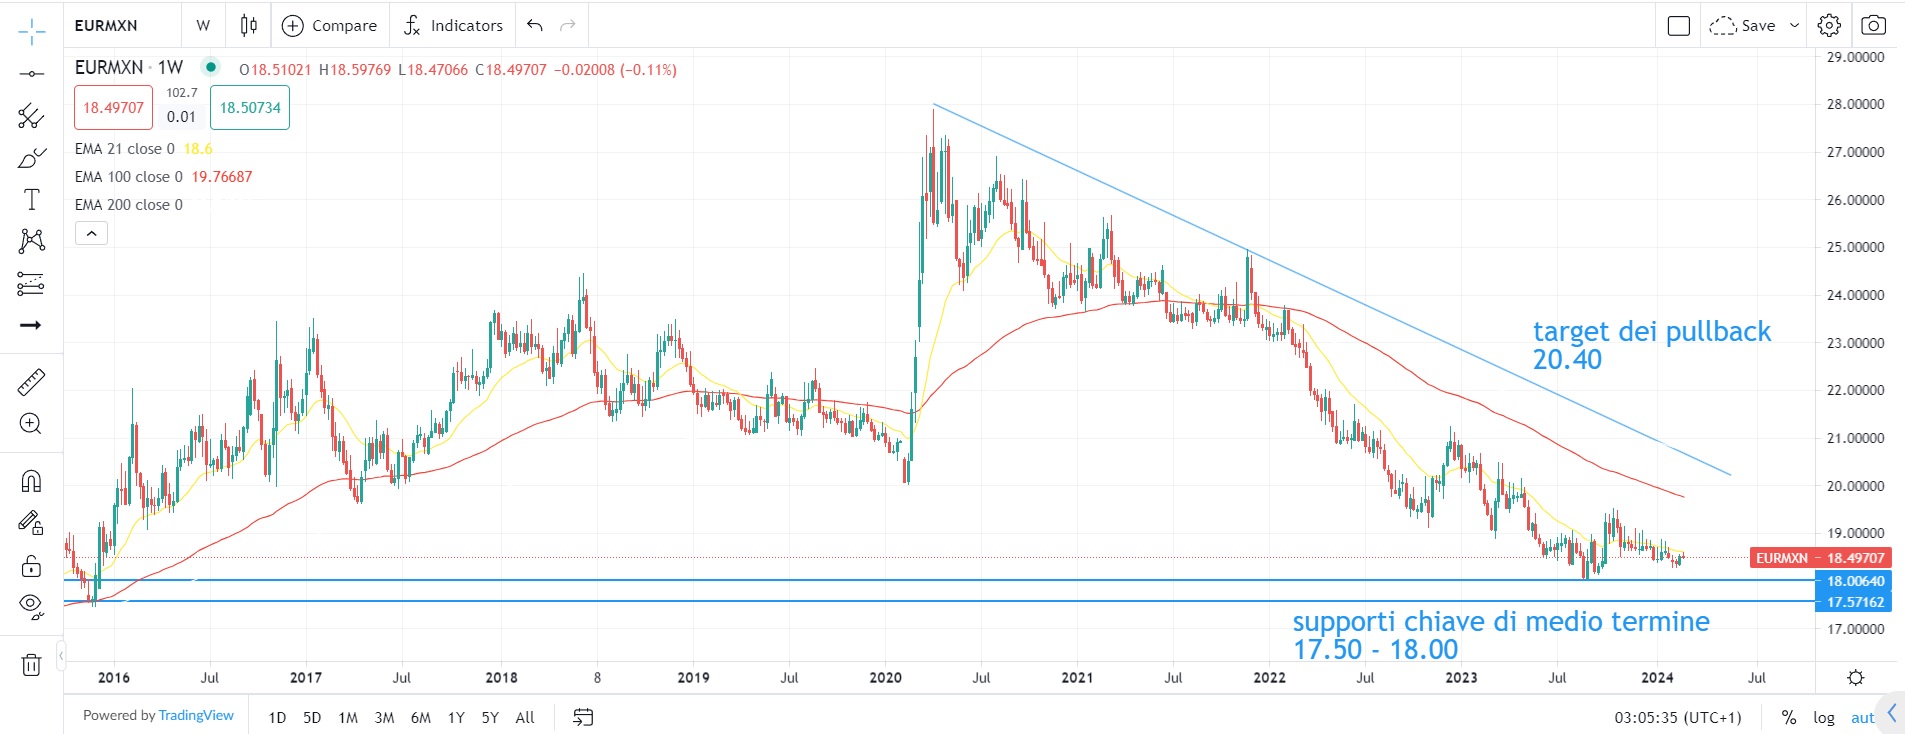Viewport: 1905px width, 734px height.
Task: Toggle log scale on price axis
Action: (1824, 717)
